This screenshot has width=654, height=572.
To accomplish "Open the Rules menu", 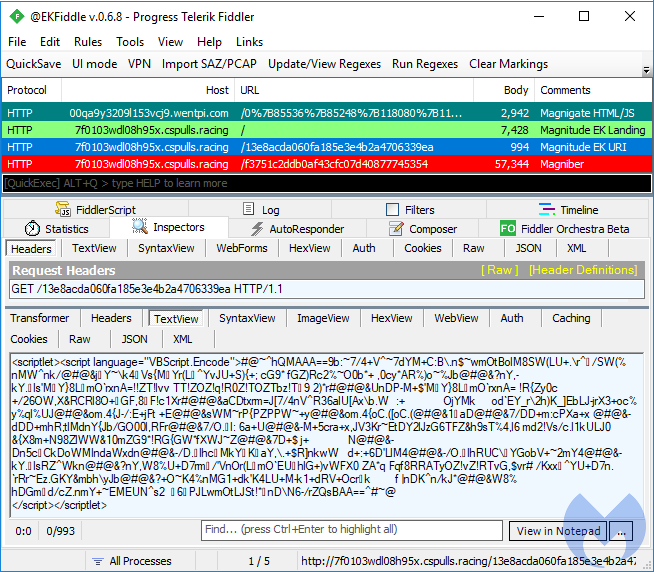I will pyautogui.click(x=88, y=42).
